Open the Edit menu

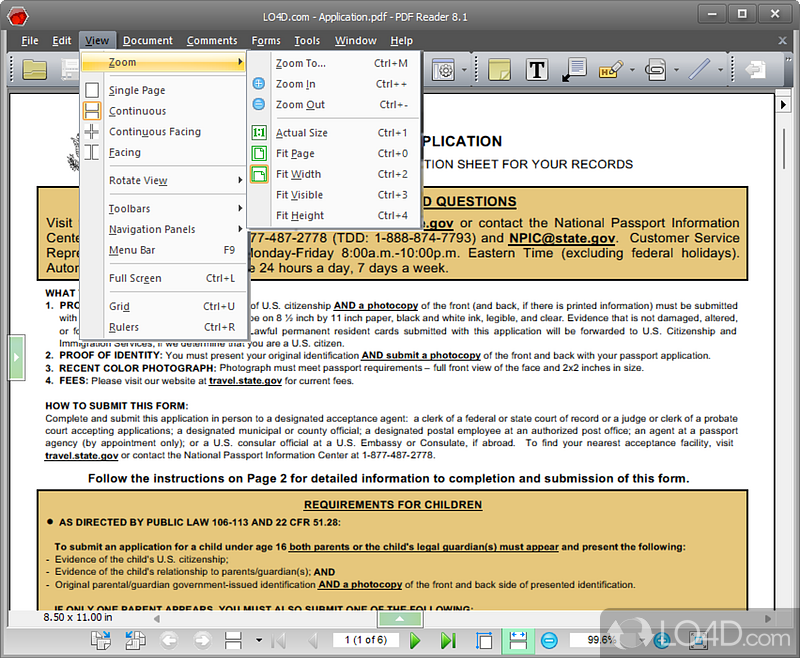coord(62,40)
